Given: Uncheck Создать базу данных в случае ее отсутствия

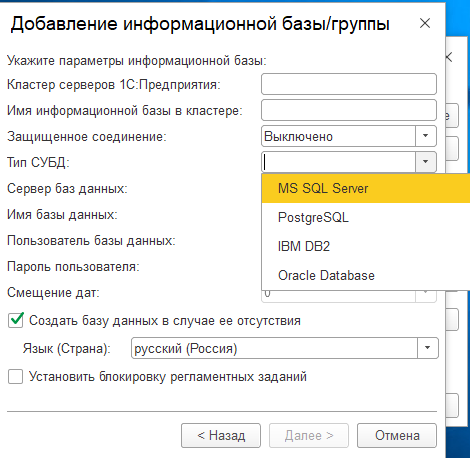Looking at the screenshot, I should point(16,320).
